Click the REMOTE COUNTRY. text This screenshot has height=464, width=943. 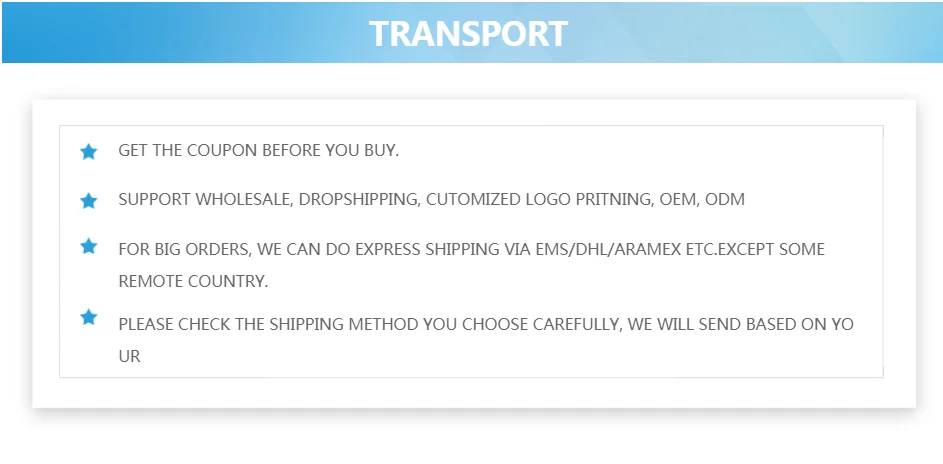[x=193, y=281]
